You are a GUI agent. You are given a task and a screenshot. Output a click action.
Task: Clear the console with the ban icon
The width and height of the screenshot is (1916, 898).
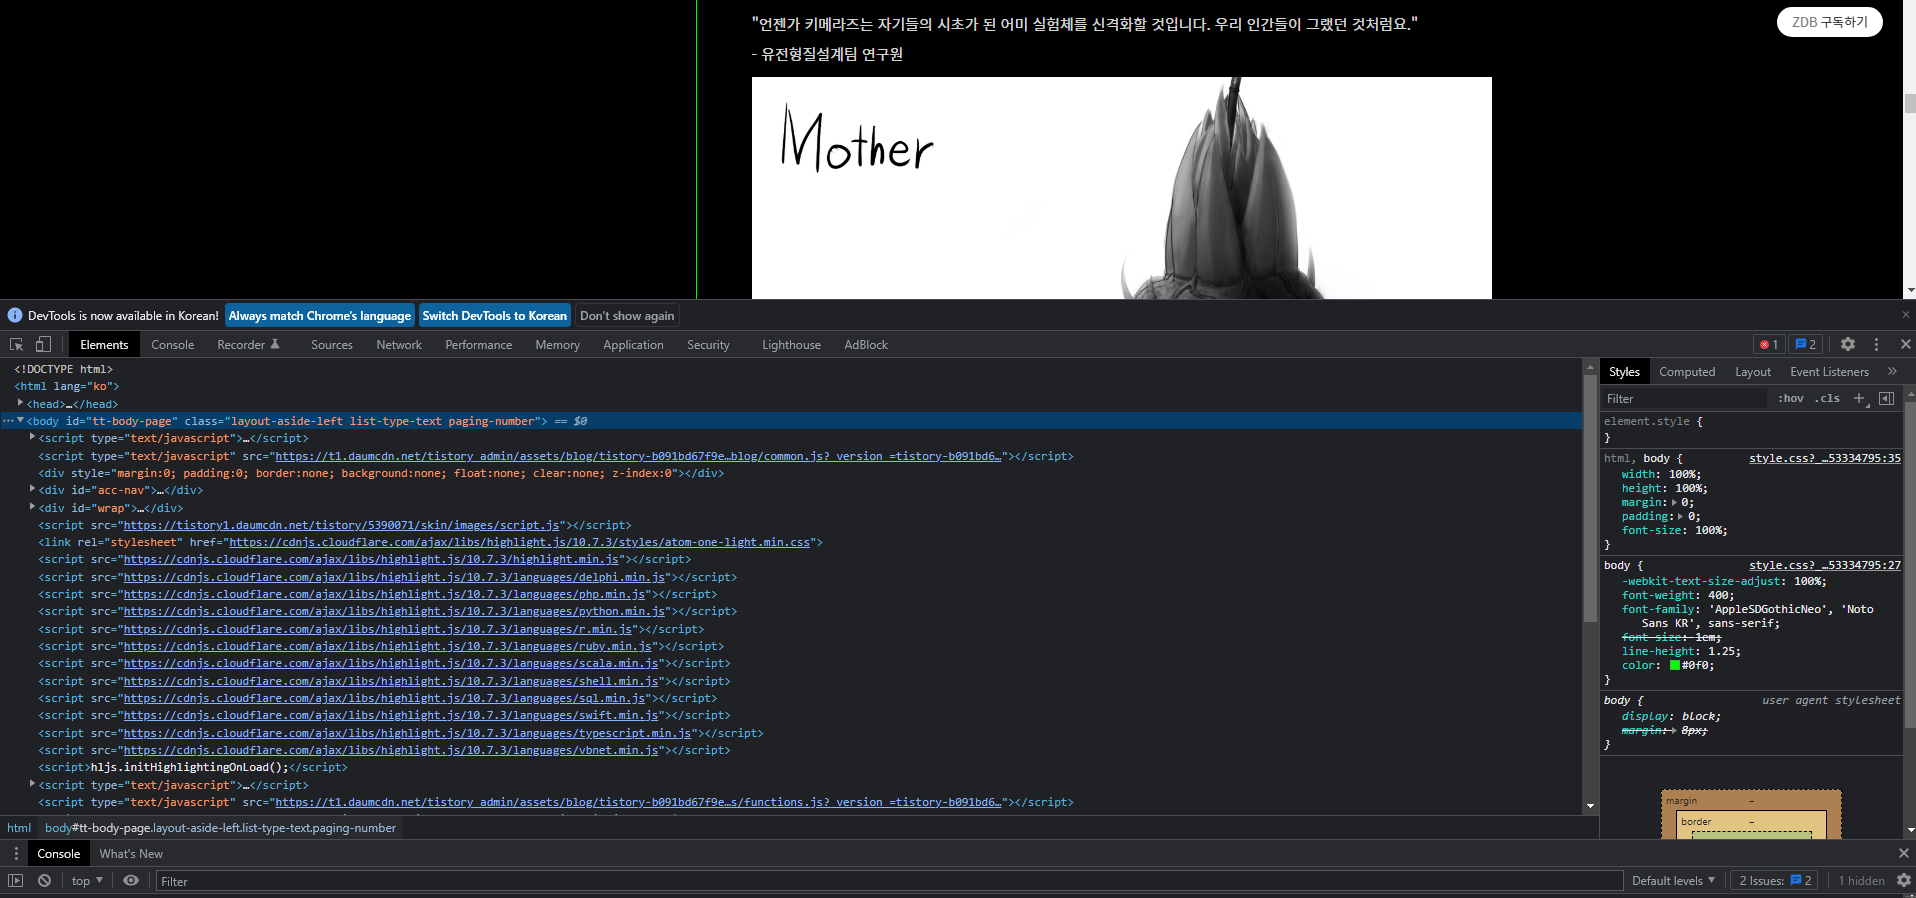tap(44, 880)
